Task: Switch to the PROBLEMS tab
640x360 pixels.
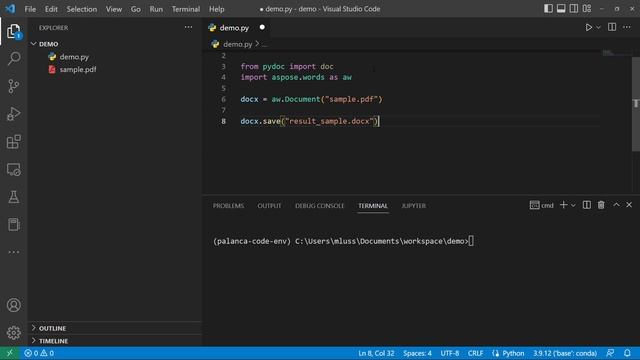Action: [228, 206]
